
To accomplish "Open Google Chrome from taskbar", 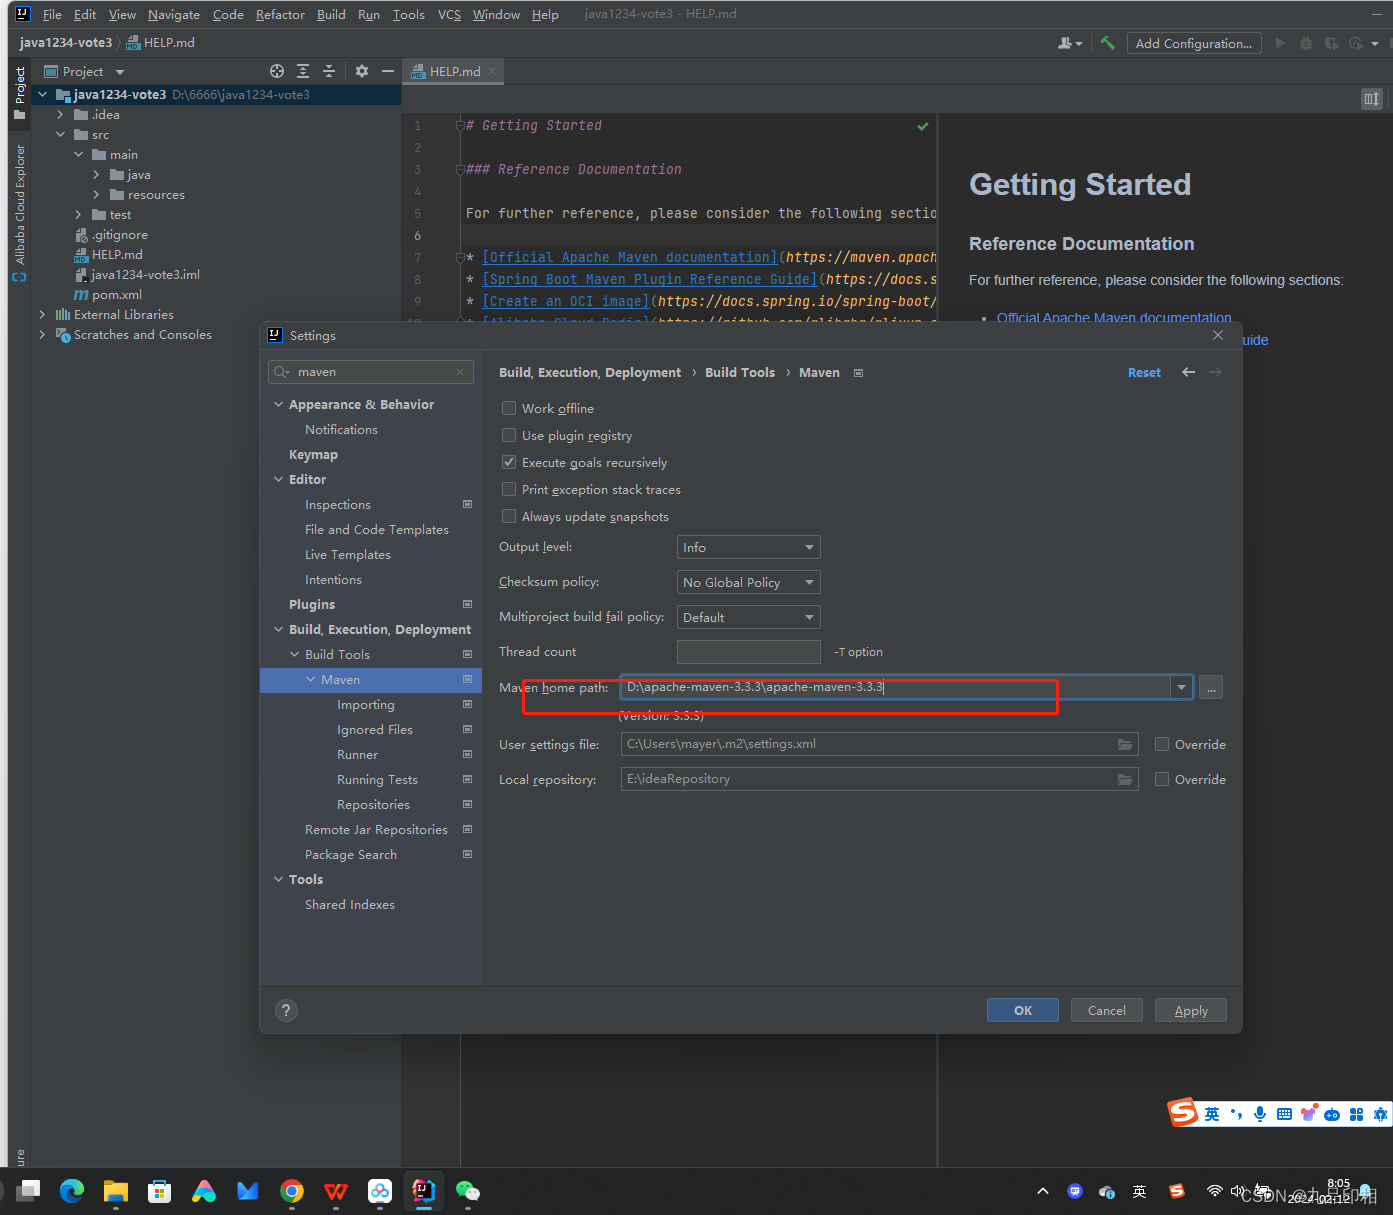I will tap(292, 1191).
